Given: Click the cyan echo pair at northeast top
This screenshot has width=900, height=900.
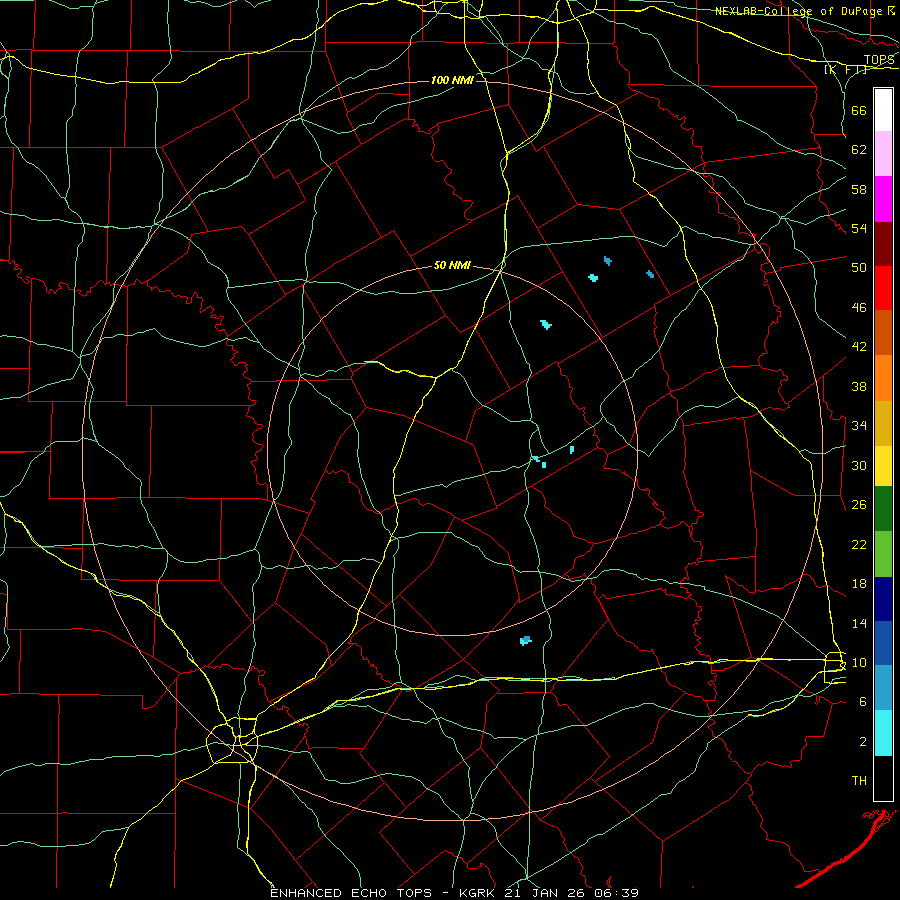Looking at the screenshot, I should pyautogui.click(x=600, y=269).
